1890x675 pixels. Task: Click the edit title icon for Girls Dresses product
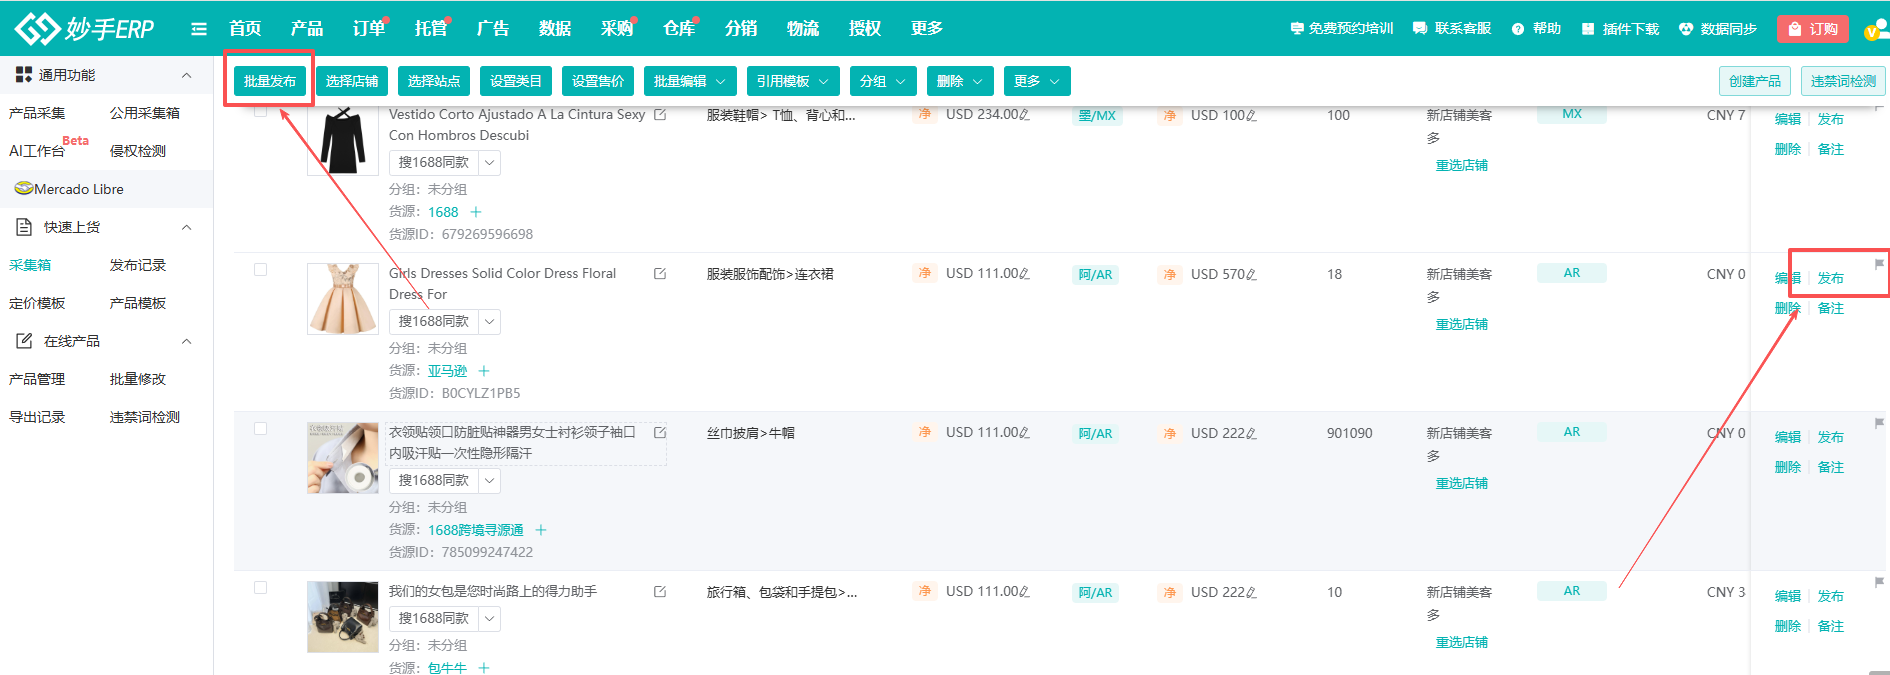pyautogui.click(x=660, y=273)
